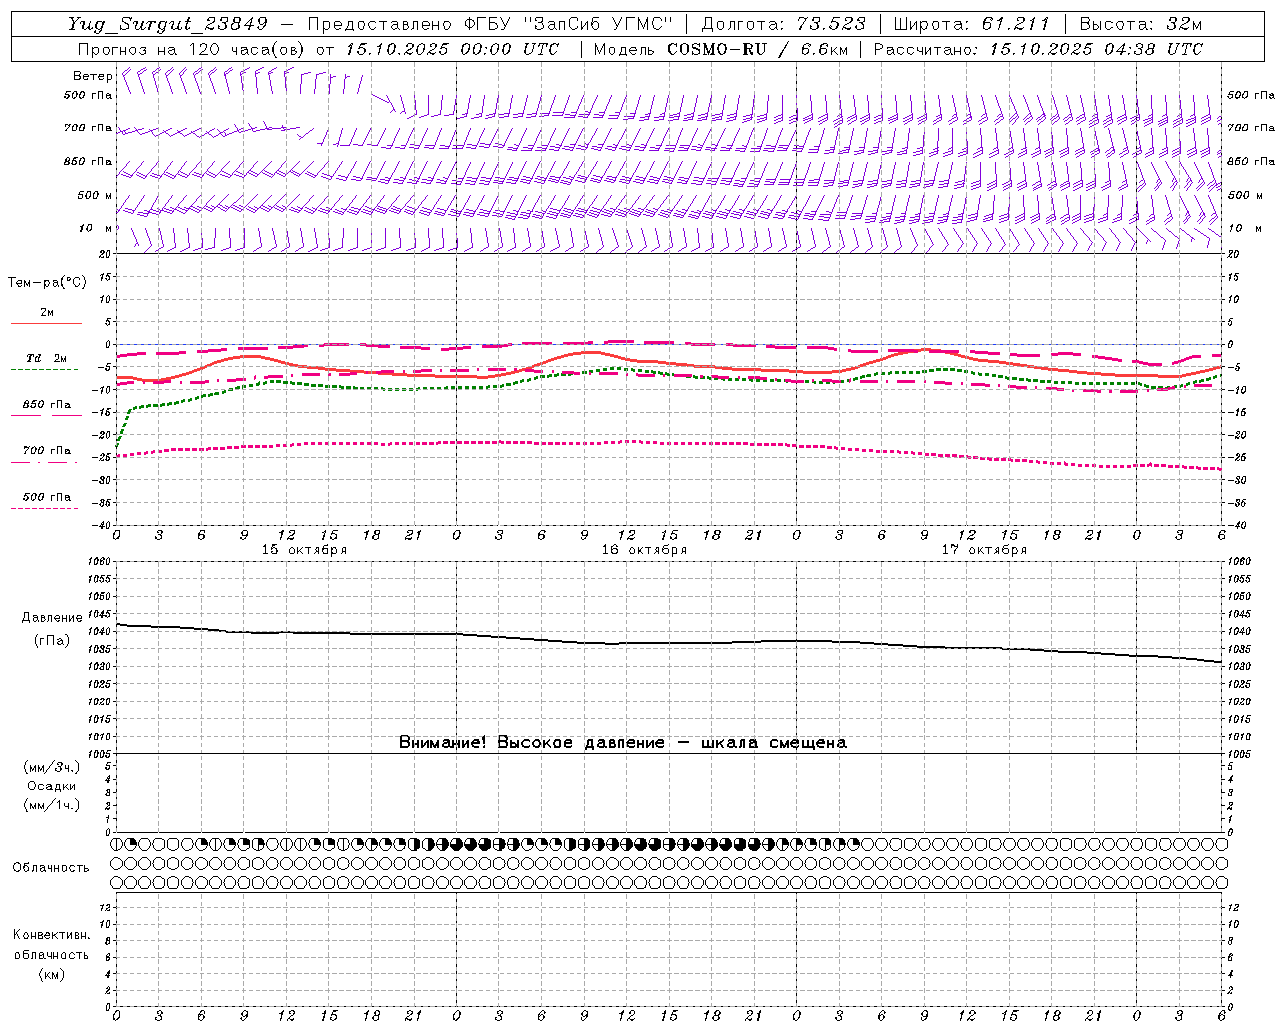
Task: Click the 10 м wind level label
Action: [x=95, y=229]
